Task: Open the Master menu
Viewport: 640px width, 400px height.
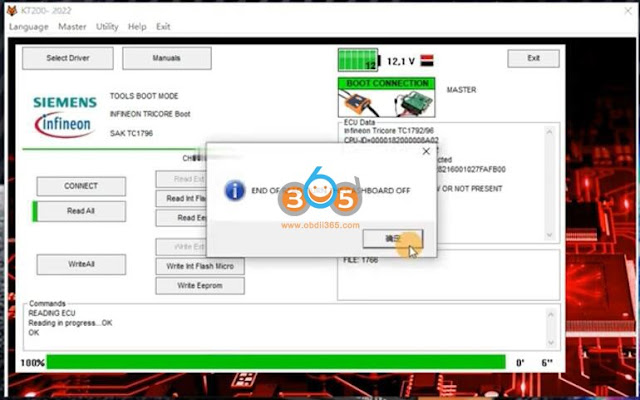Action: point(72,27)
